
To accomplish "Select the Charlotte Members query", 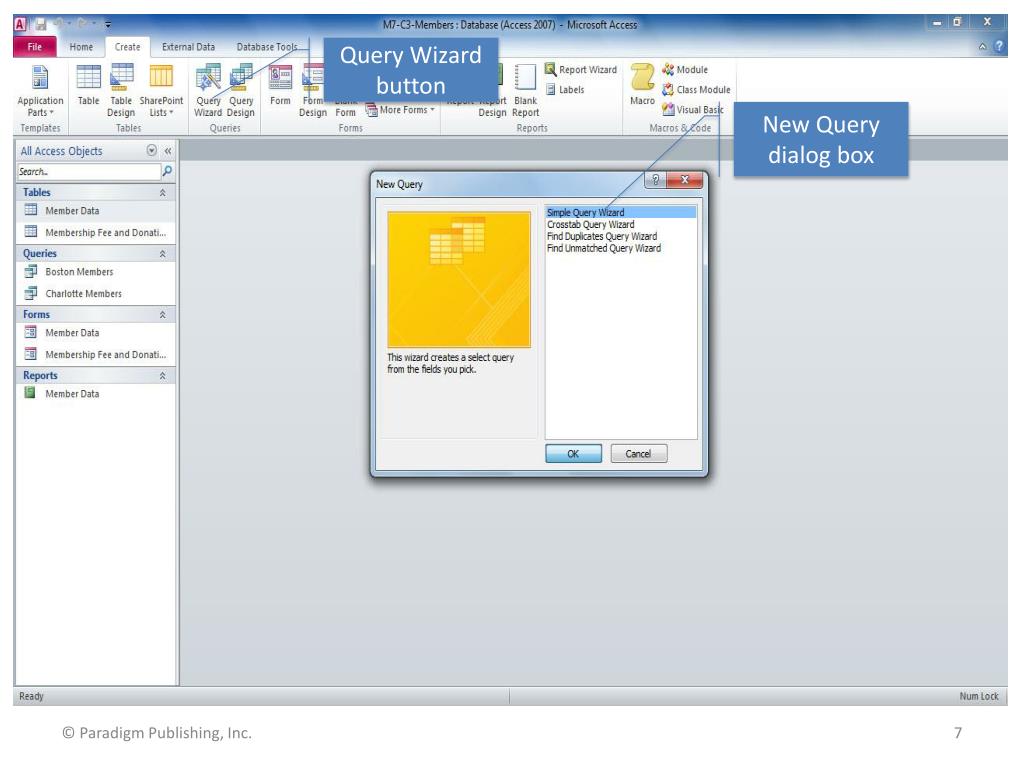I will point(95,294).
